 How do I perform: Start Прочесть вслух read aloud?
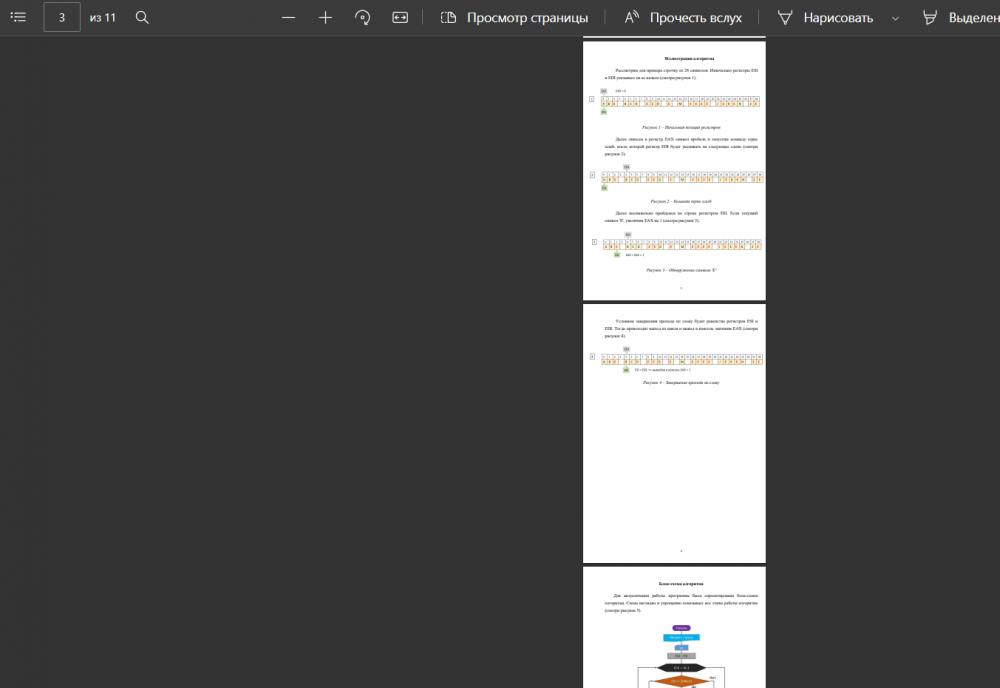(682, 17)
